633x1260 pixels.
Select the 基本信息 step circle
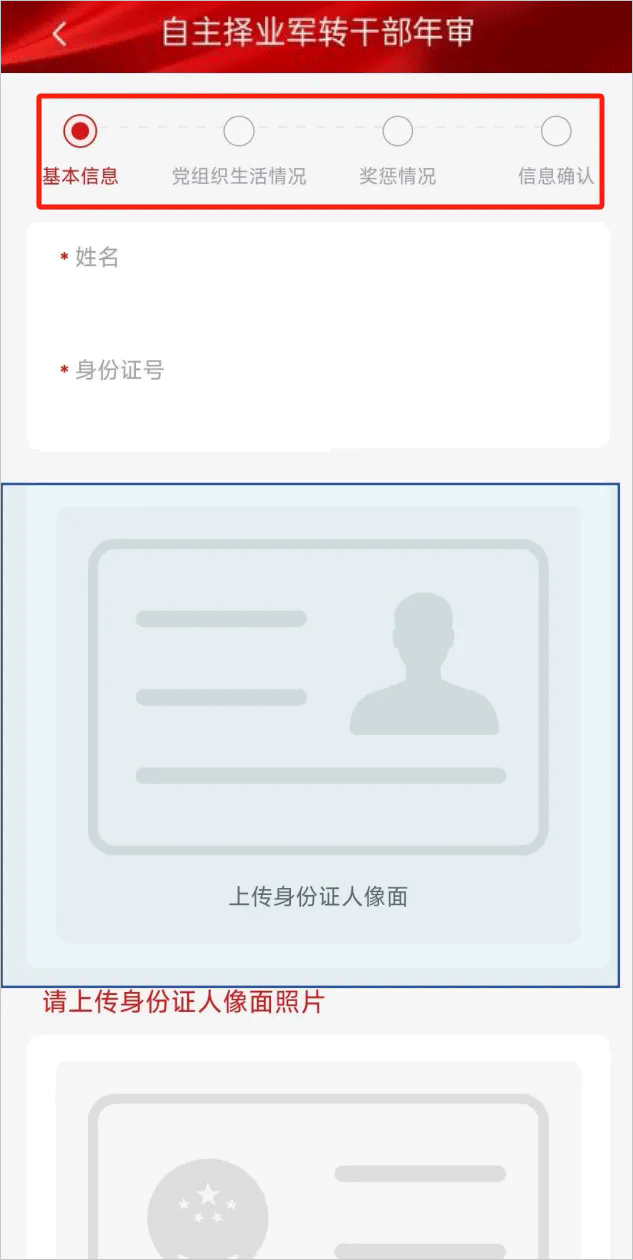pyautogui.click(x=80, y=130)
